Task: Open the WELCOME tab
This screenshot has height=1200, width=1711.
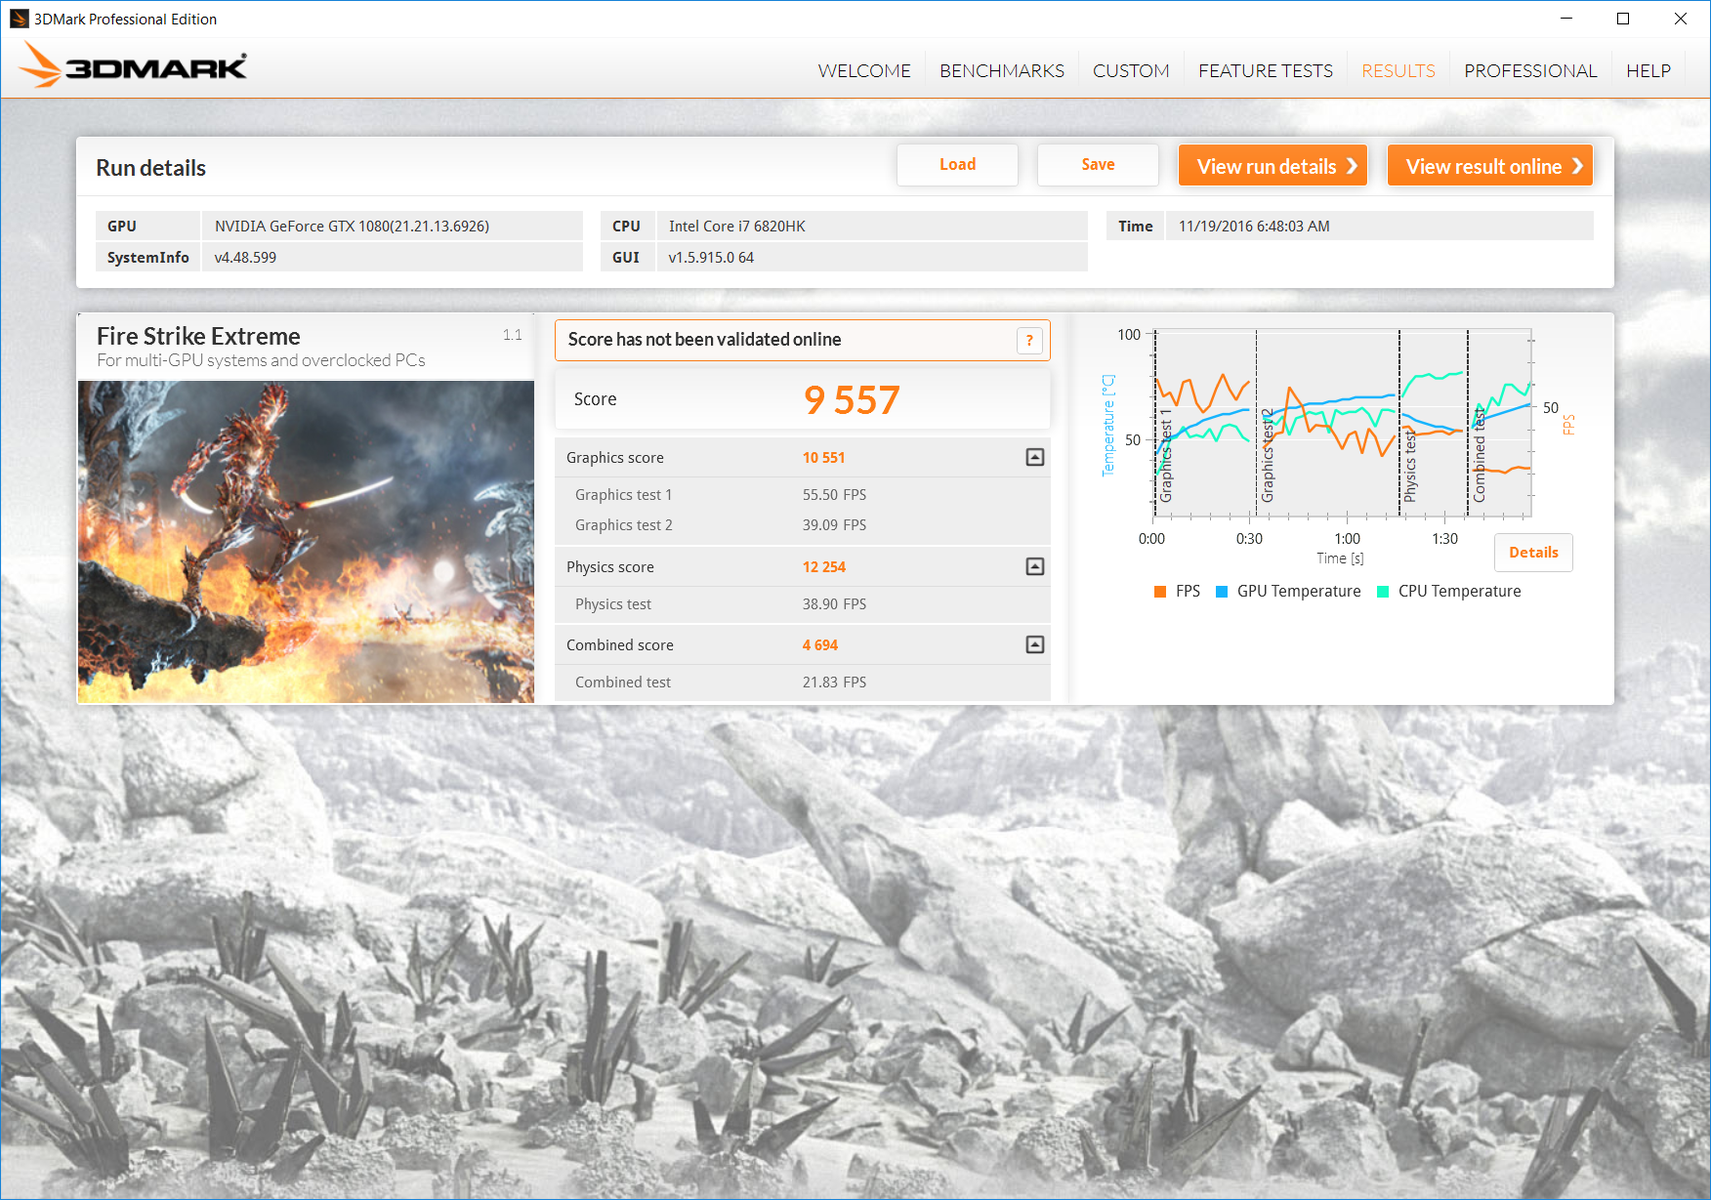Action: [x=864, y=71]
